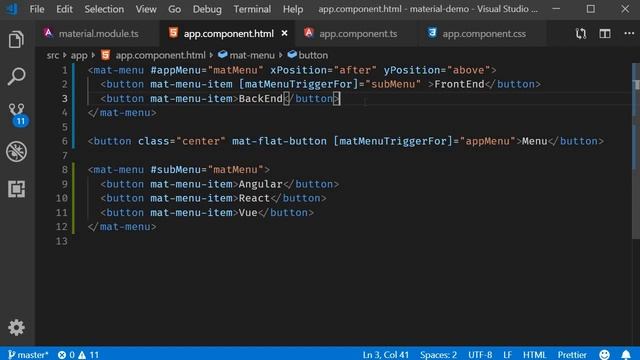Image resolution: width=640 pixels, height=360 pixels.
Task: Click yPosition attribute on line 1
Action: pyautogui.click(x=412, y=70)
